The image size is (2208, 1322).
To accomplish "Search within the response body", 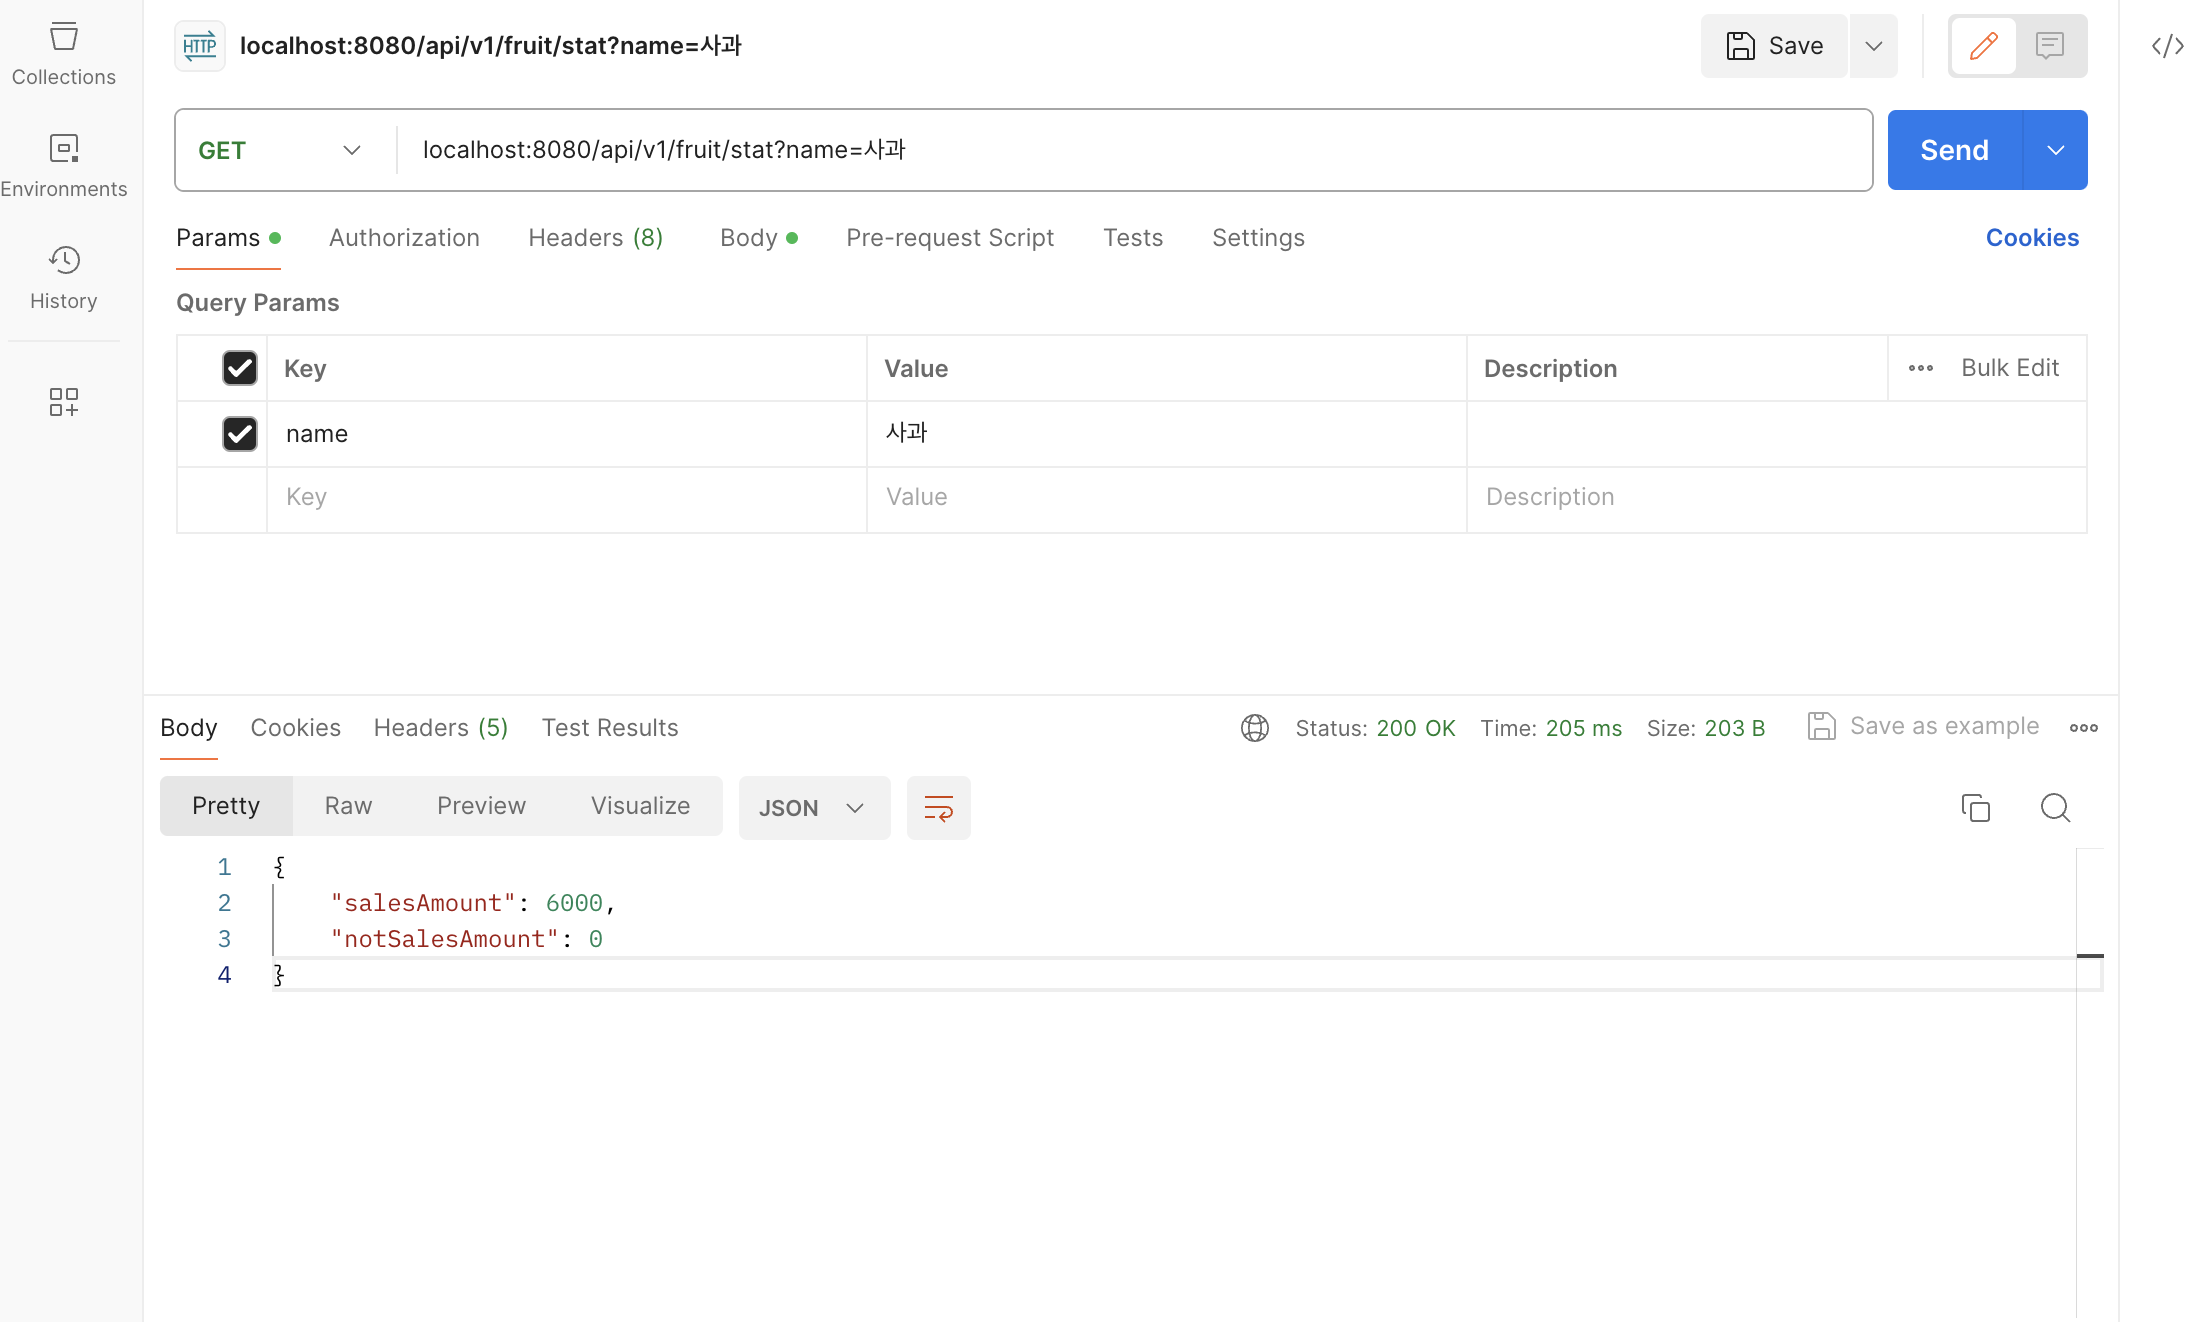I will click(2055, 807).
